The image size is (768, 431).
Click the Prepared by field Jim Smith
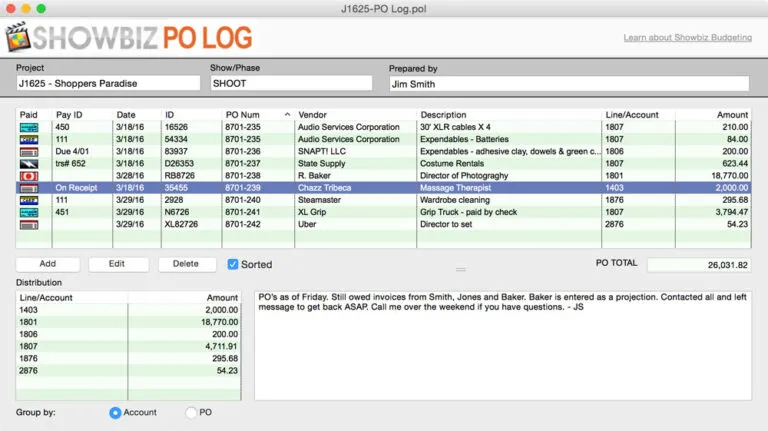point(569,84)
